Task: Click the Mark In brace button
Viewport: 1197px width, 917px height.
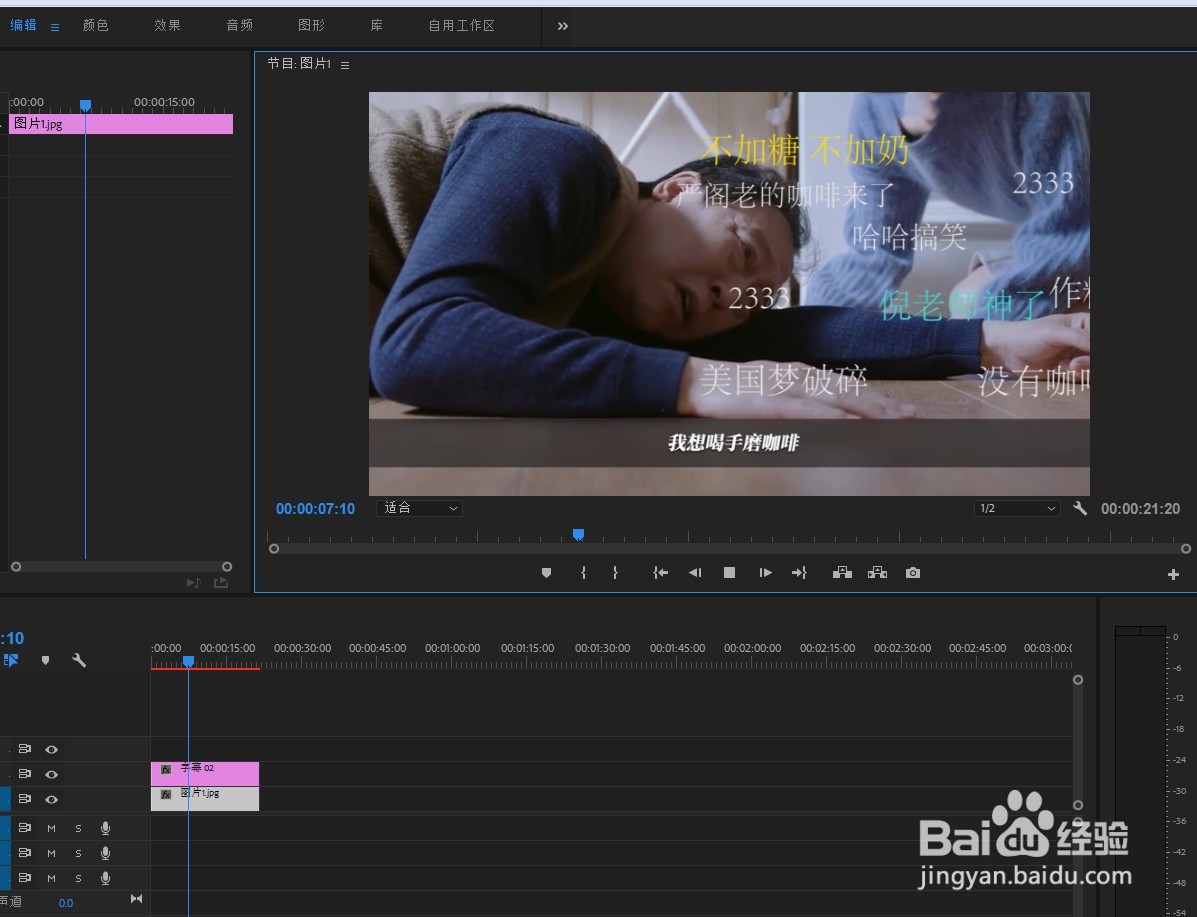Action: [583, 573]
